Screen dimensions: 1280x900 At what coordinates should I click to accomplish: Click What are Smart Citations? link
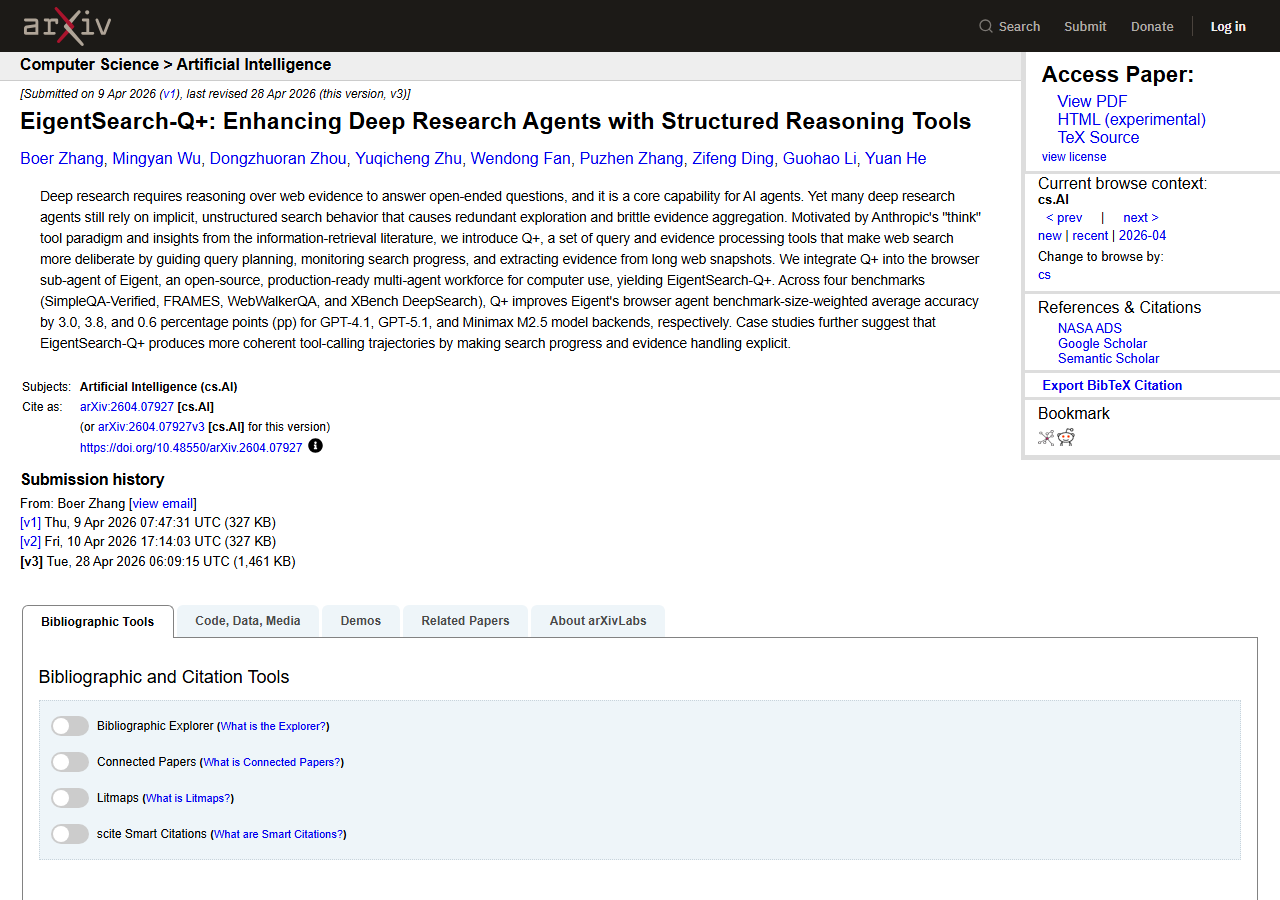(x=278, y=835)
